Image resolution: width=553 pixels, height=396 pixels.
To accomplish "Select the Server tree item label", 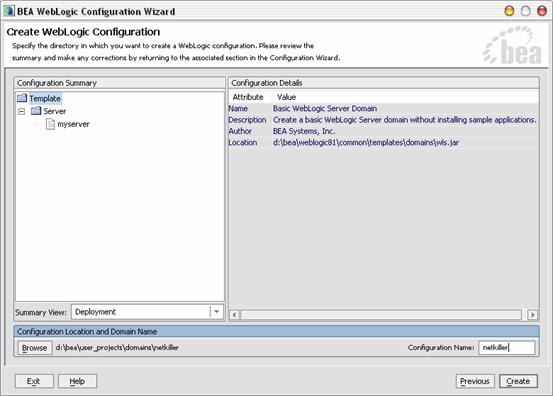I will (x=55, y=111).
